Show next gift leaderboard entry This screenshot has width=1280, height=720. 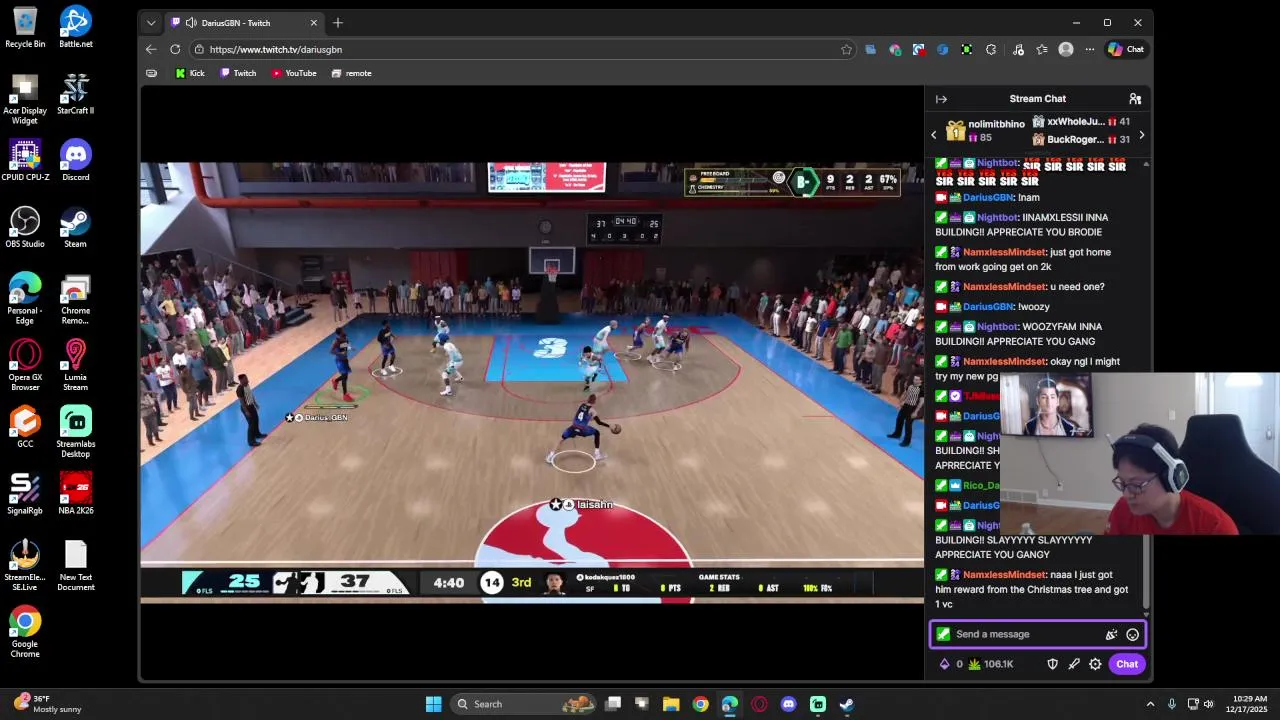tap(1141, 134)
